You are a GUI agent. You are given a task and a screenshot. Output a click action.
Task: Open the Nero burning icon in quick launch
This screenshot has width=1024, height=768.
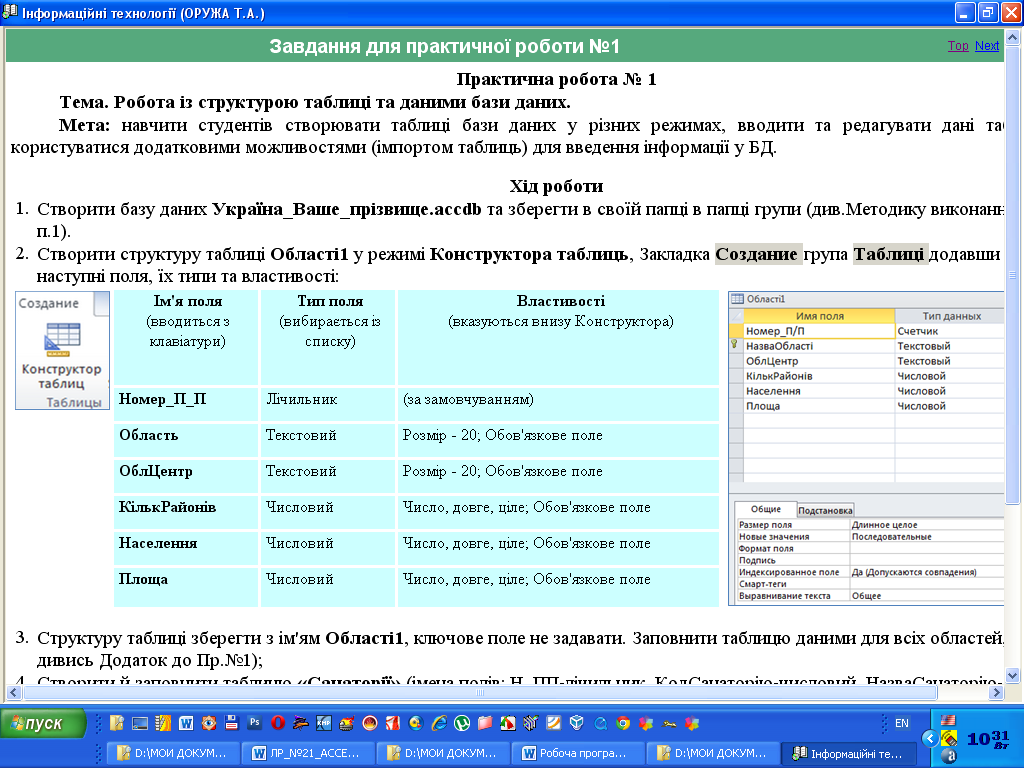(x=346, y=723)
